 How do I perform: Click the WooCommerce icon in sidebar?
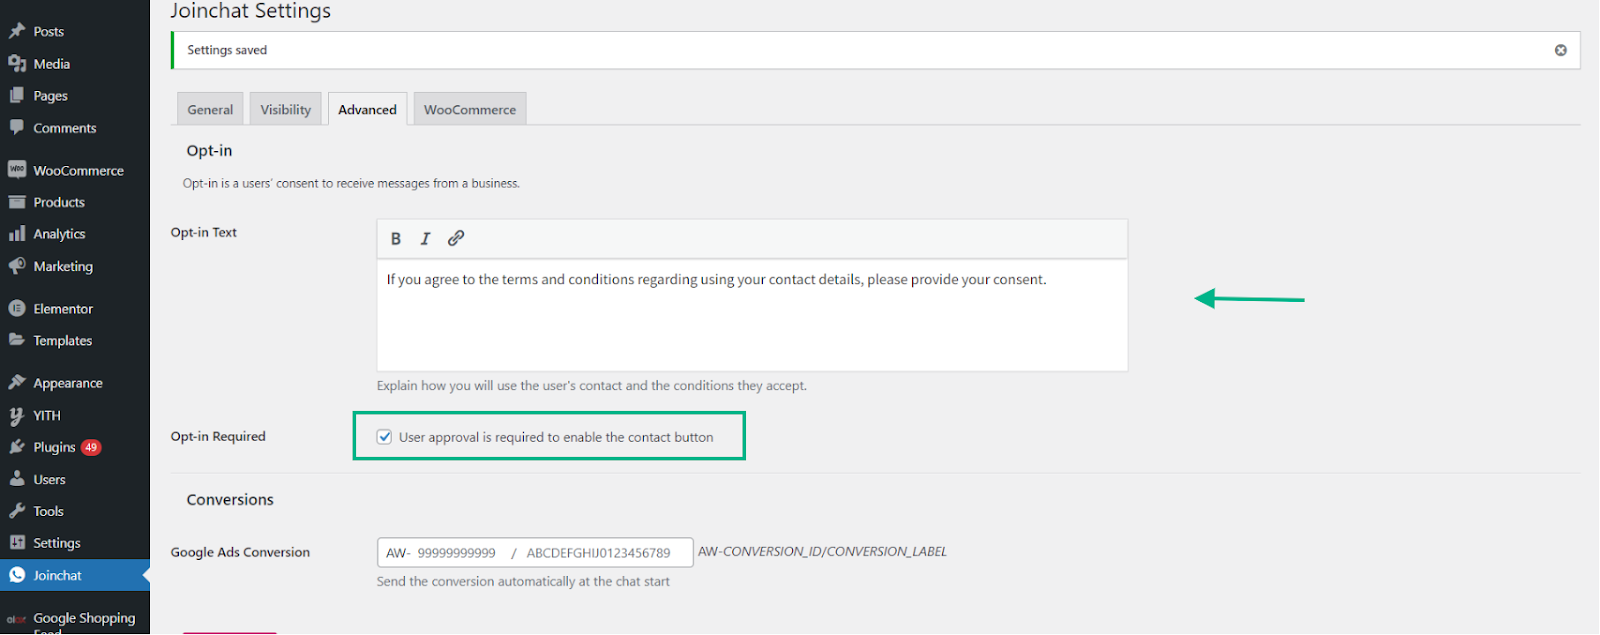tap(17, 170)
